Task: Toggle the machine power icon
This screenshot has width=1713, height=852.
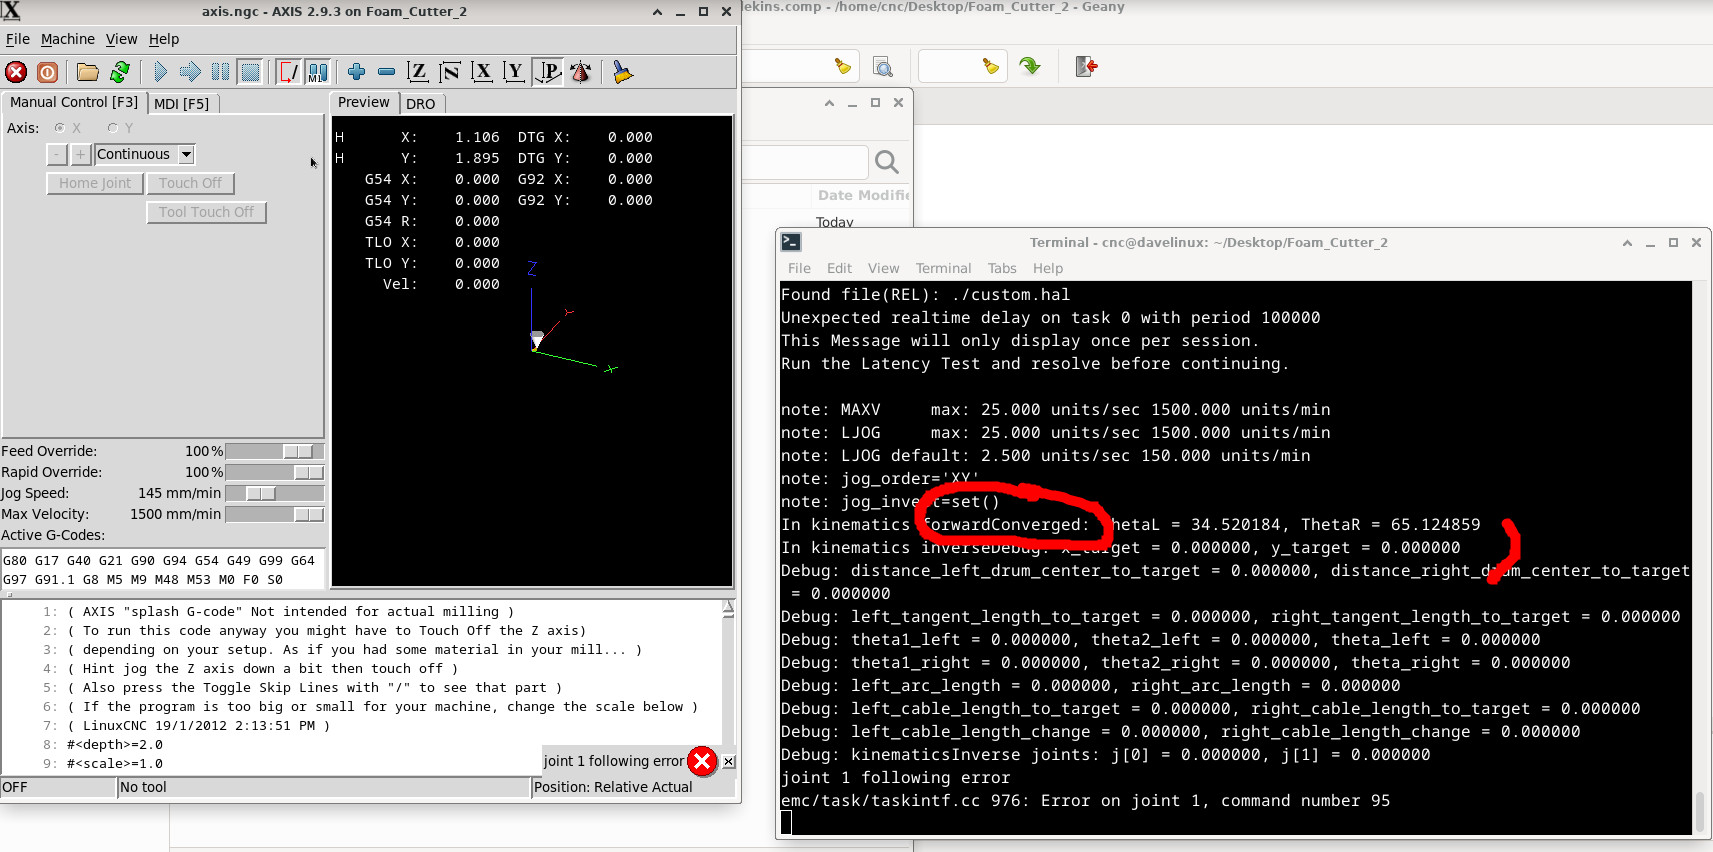Action: coord(47,72)
